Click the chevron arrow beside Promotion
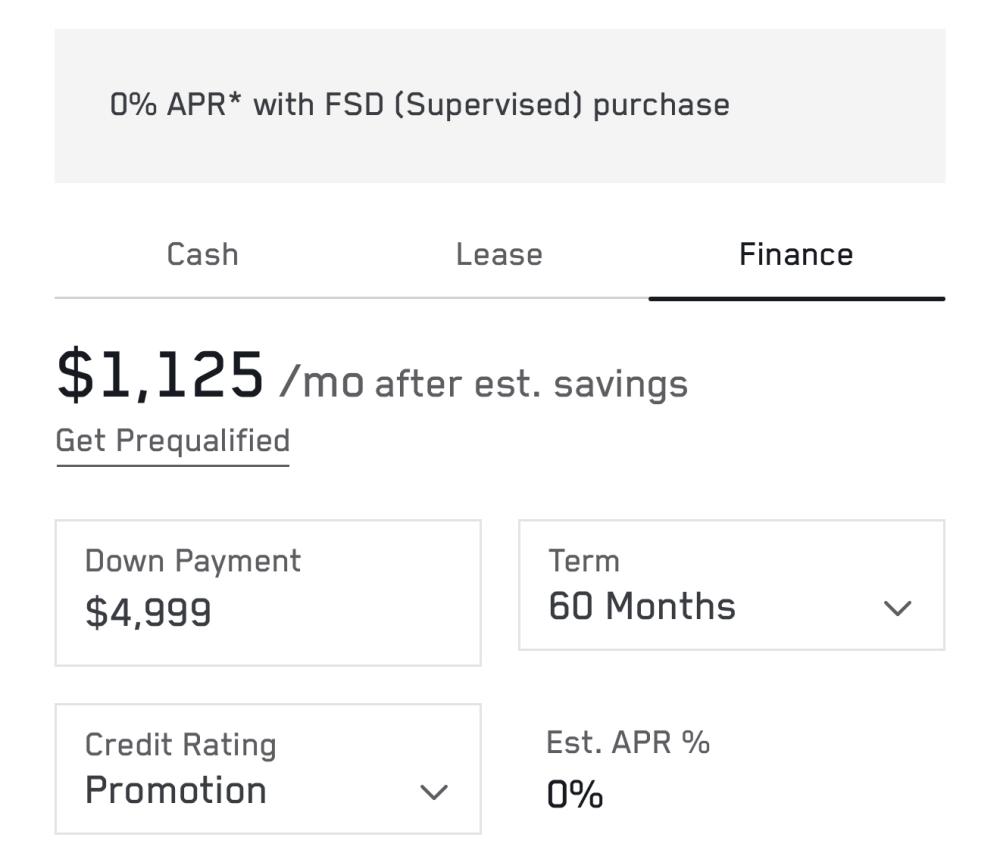The width and height of the screenshot is (1000, 859). 433,793
